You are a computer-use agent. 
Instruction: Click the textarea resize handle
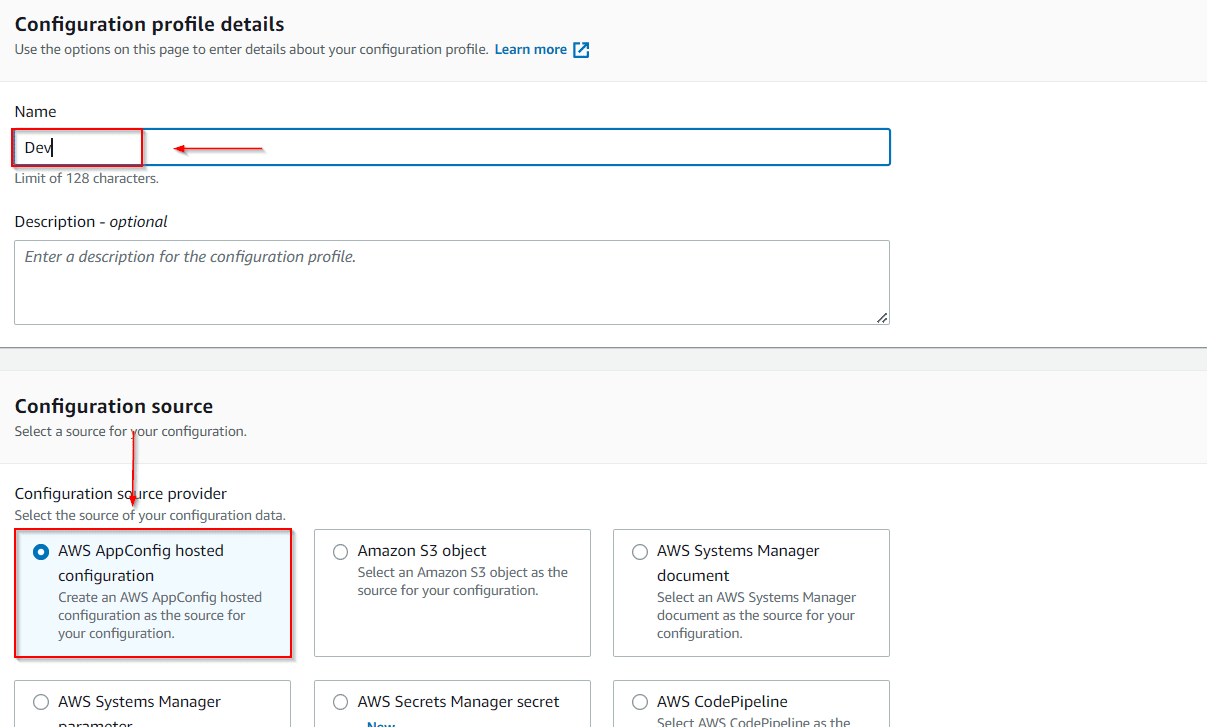[883, 317]
